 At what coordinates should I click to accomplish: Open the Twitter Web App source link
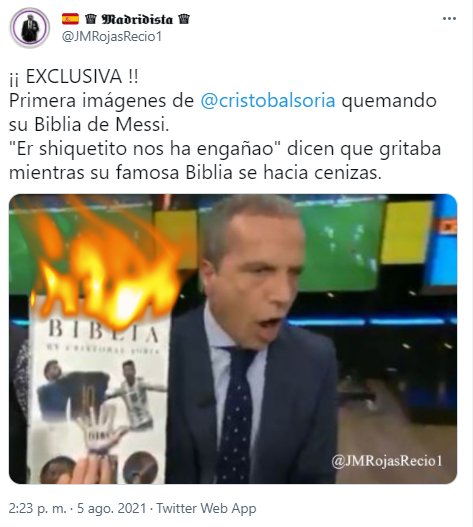206,508
